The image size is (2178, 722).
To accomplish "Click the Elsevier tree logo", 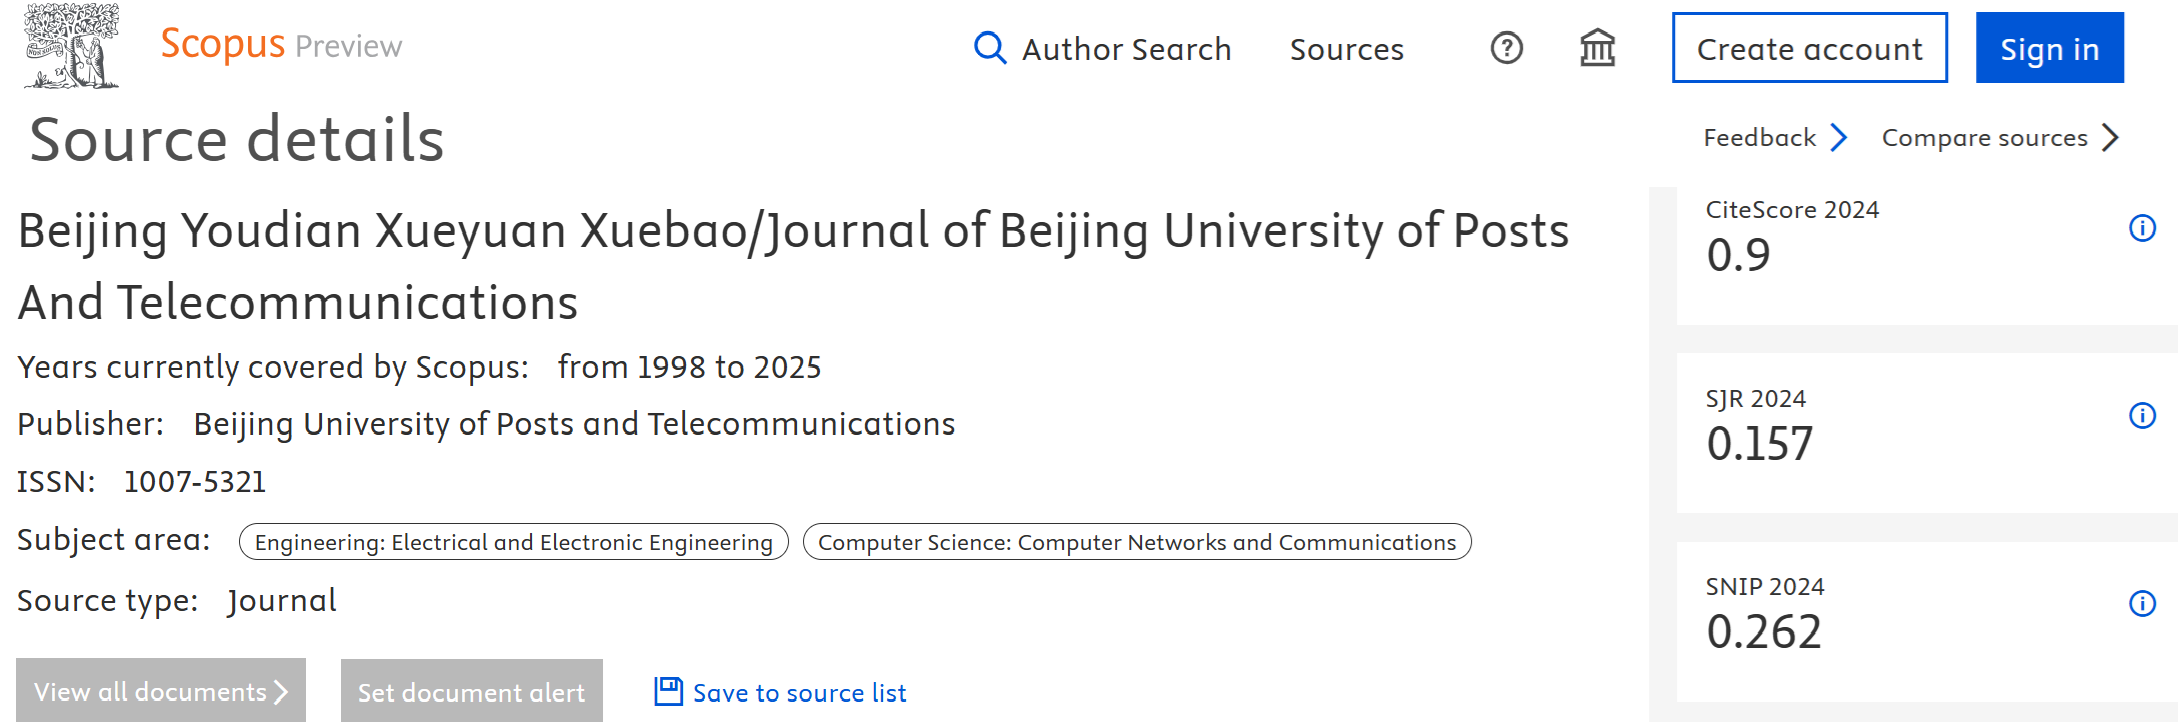I will 72,45.
